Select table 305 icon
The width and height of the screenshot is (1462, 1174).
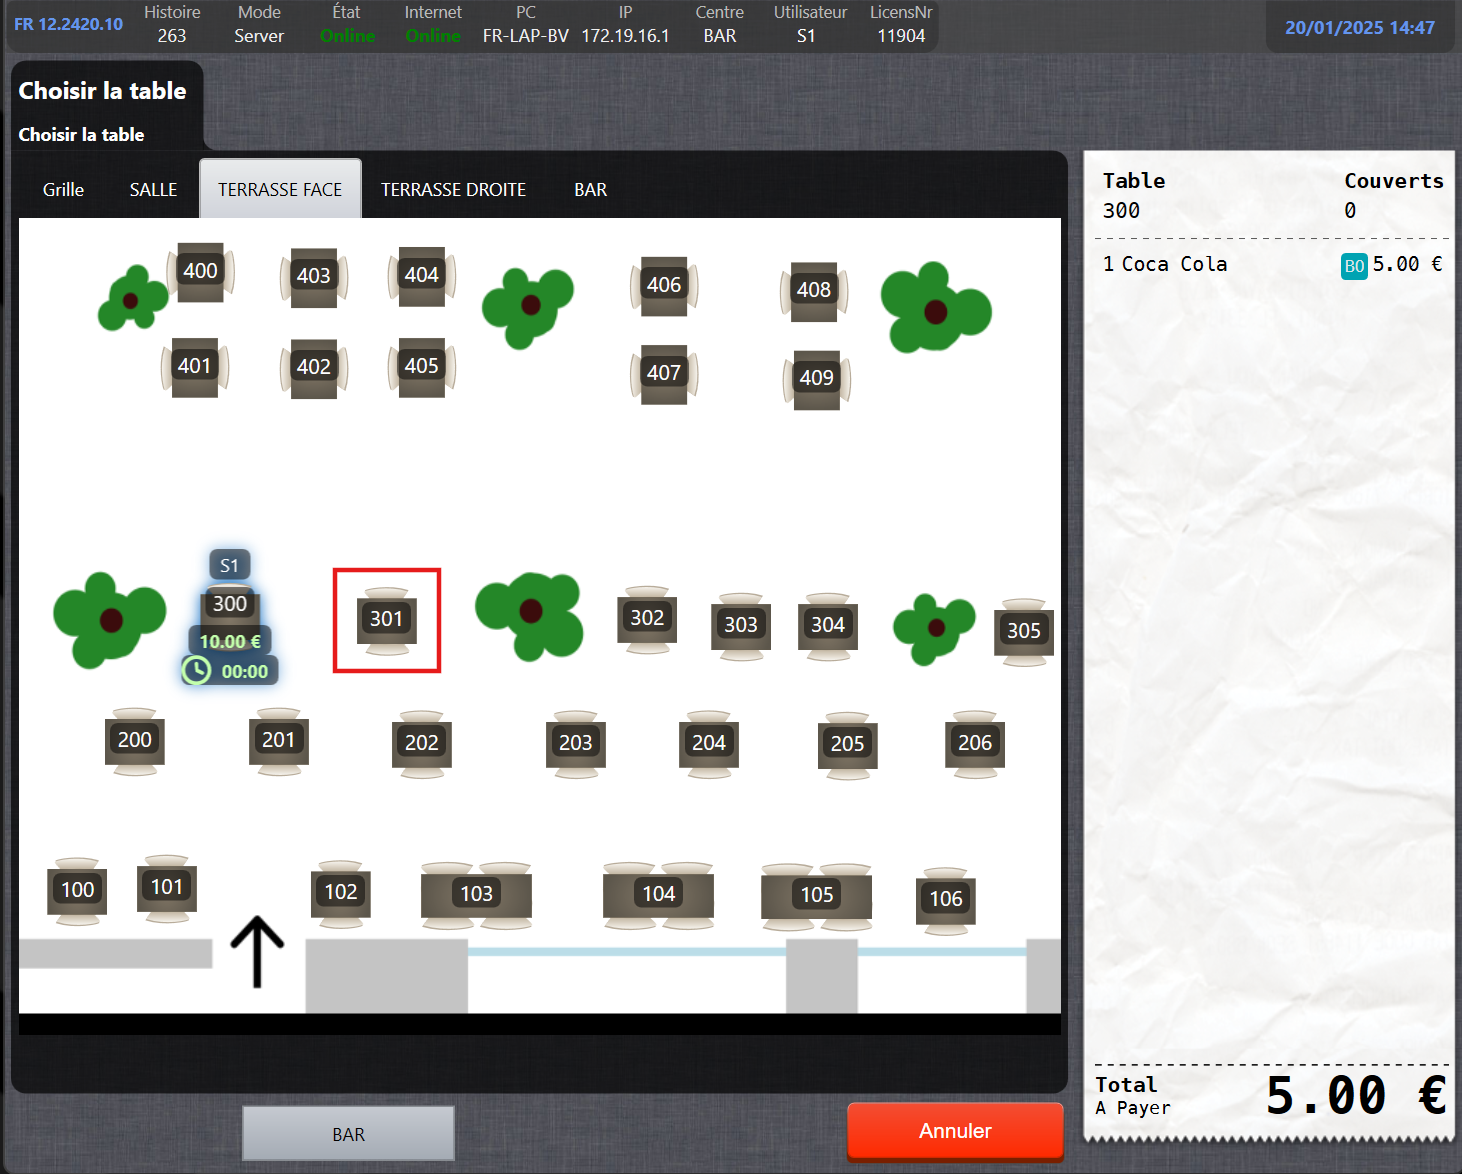pyautogui.click(x=1023, y=631)
